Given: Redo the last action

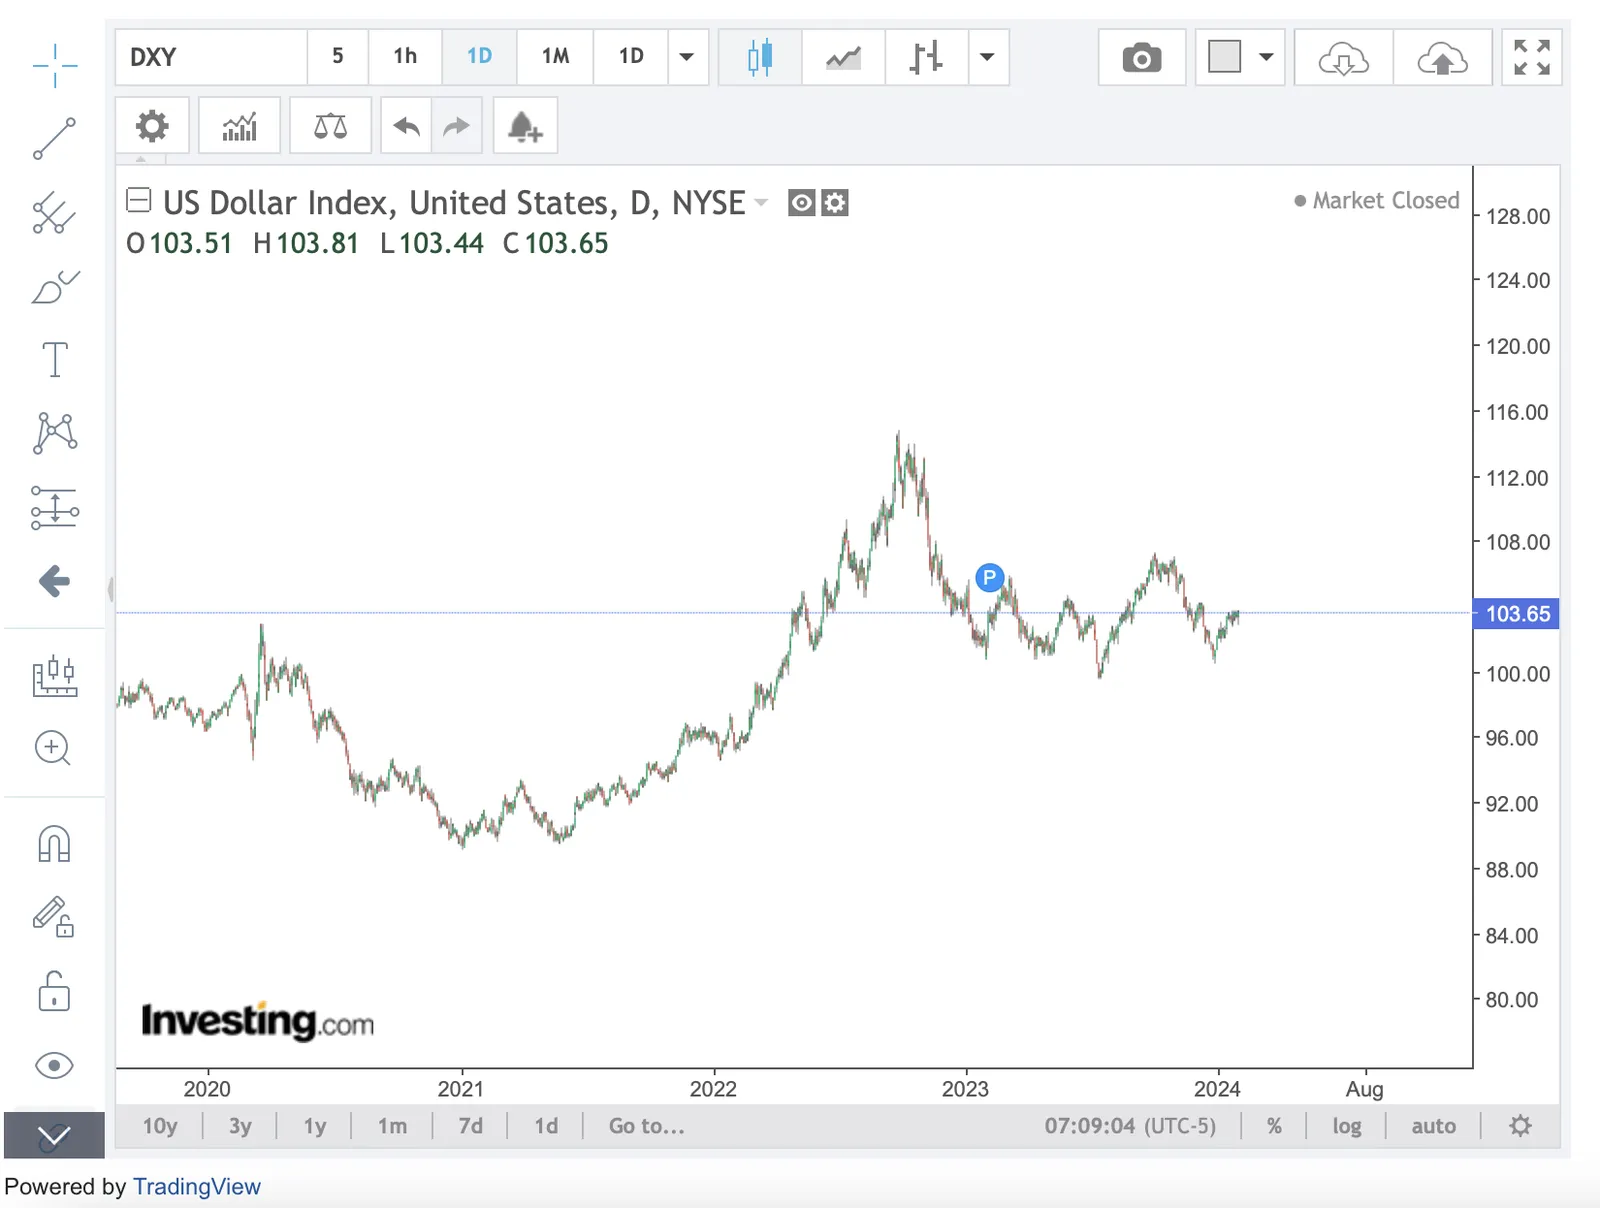Looking at the screenshot, I should tap(457, 126).
